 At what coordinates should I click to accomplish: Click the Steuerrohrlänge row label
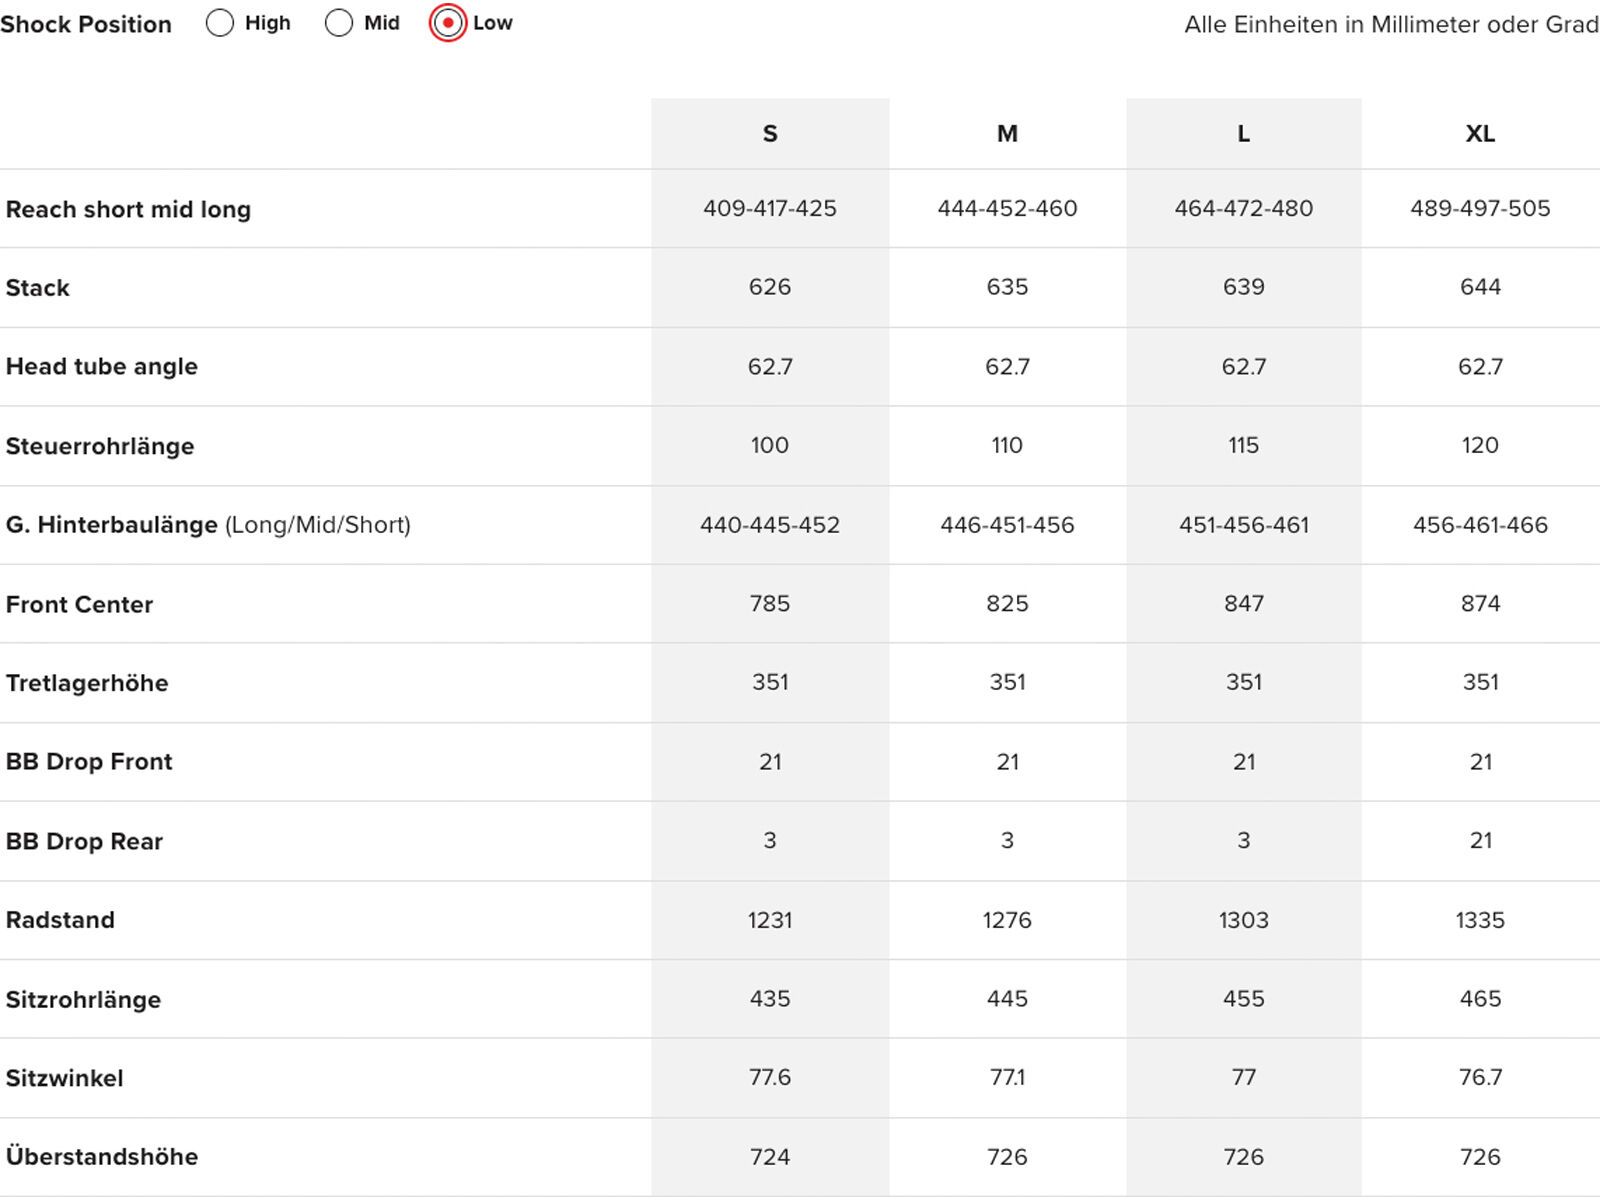click(100, 446)
